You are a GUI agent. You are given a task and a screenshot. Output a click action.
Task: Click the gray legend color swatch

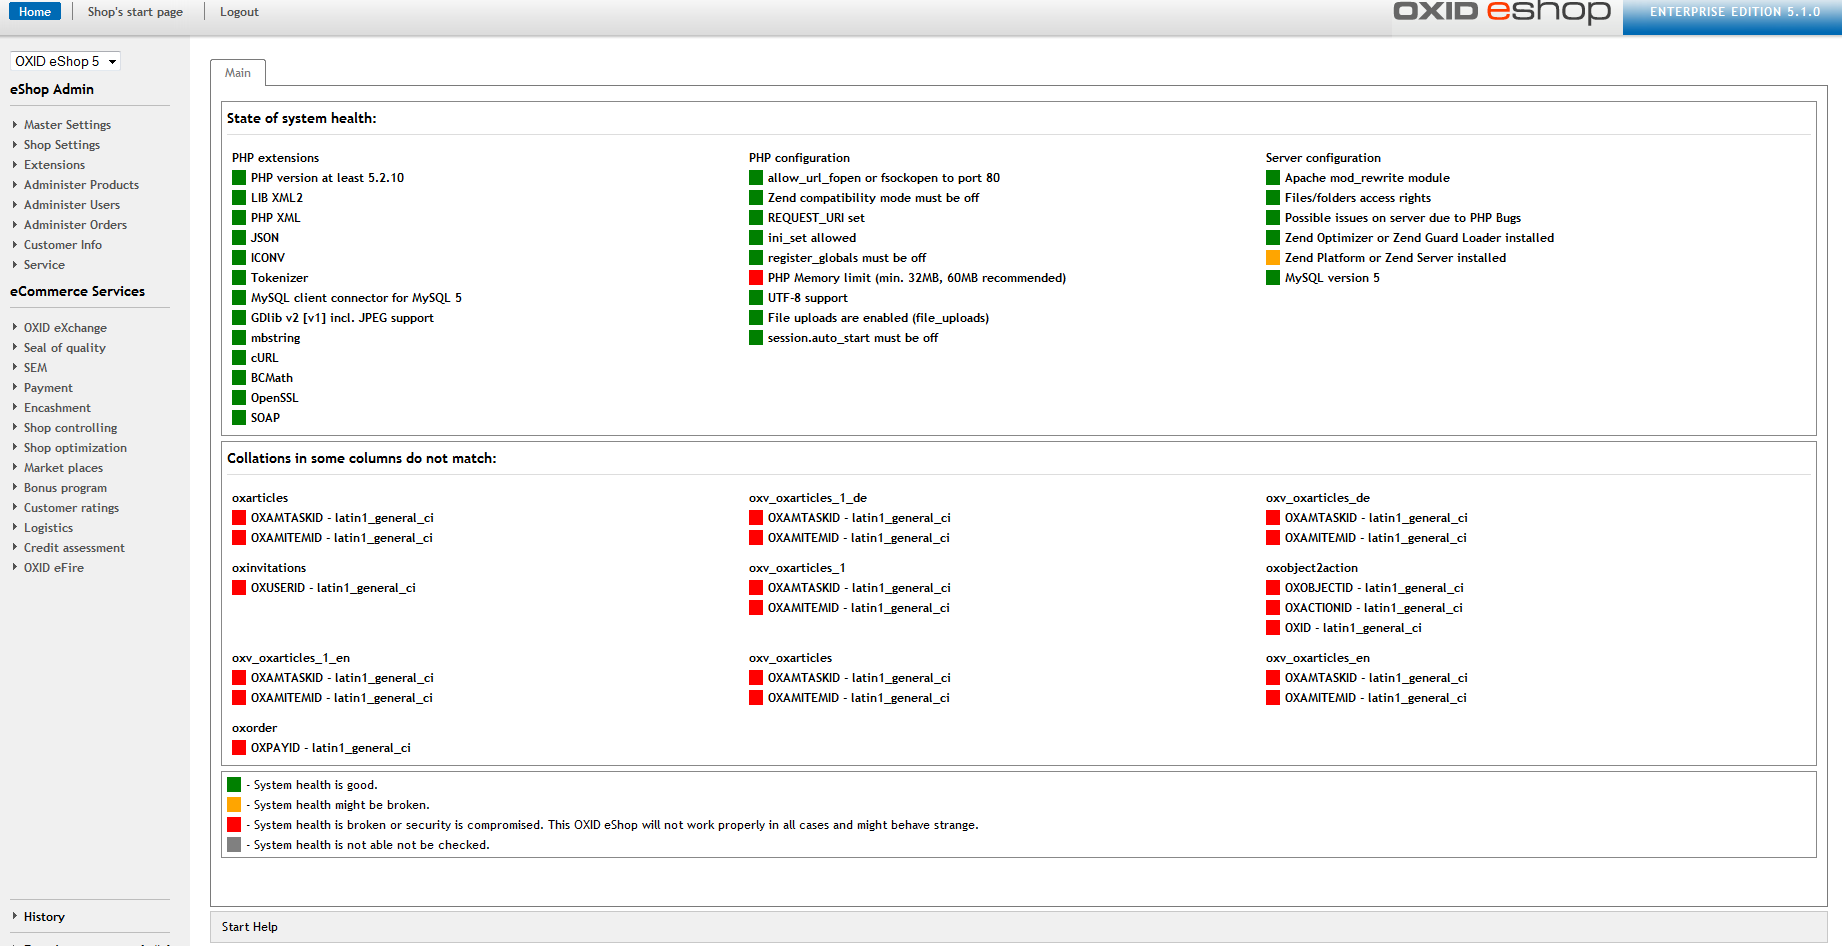click(234, 845)
